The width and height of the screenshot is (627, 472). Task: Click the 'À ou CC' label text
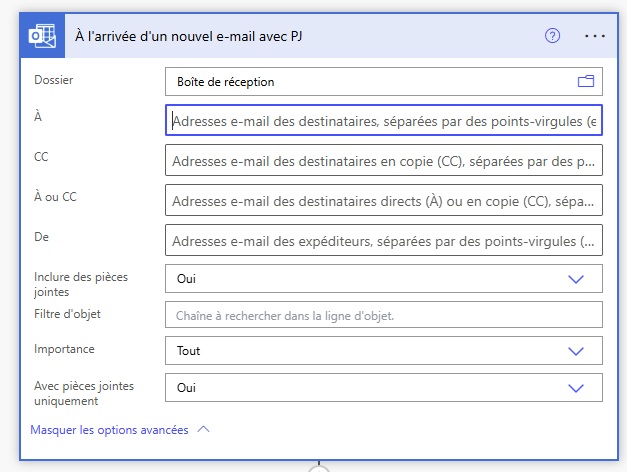click(x=55, y=197)
